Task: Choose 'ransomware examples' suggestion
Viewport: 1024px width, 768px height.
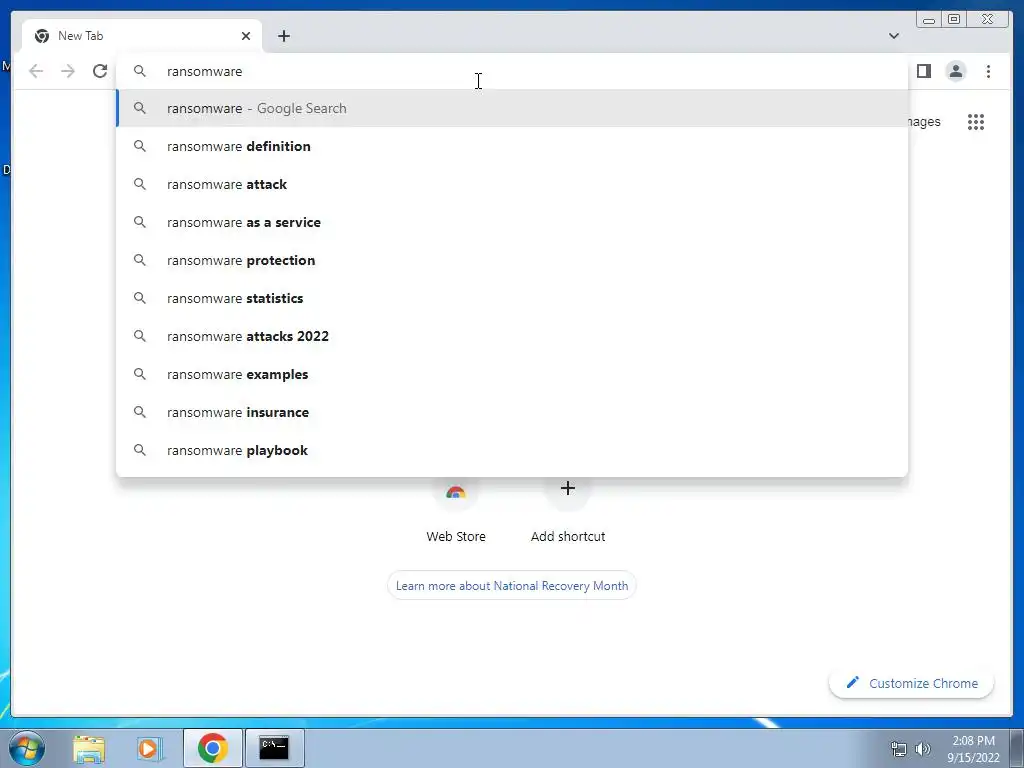Action: (x=512, y=374)
